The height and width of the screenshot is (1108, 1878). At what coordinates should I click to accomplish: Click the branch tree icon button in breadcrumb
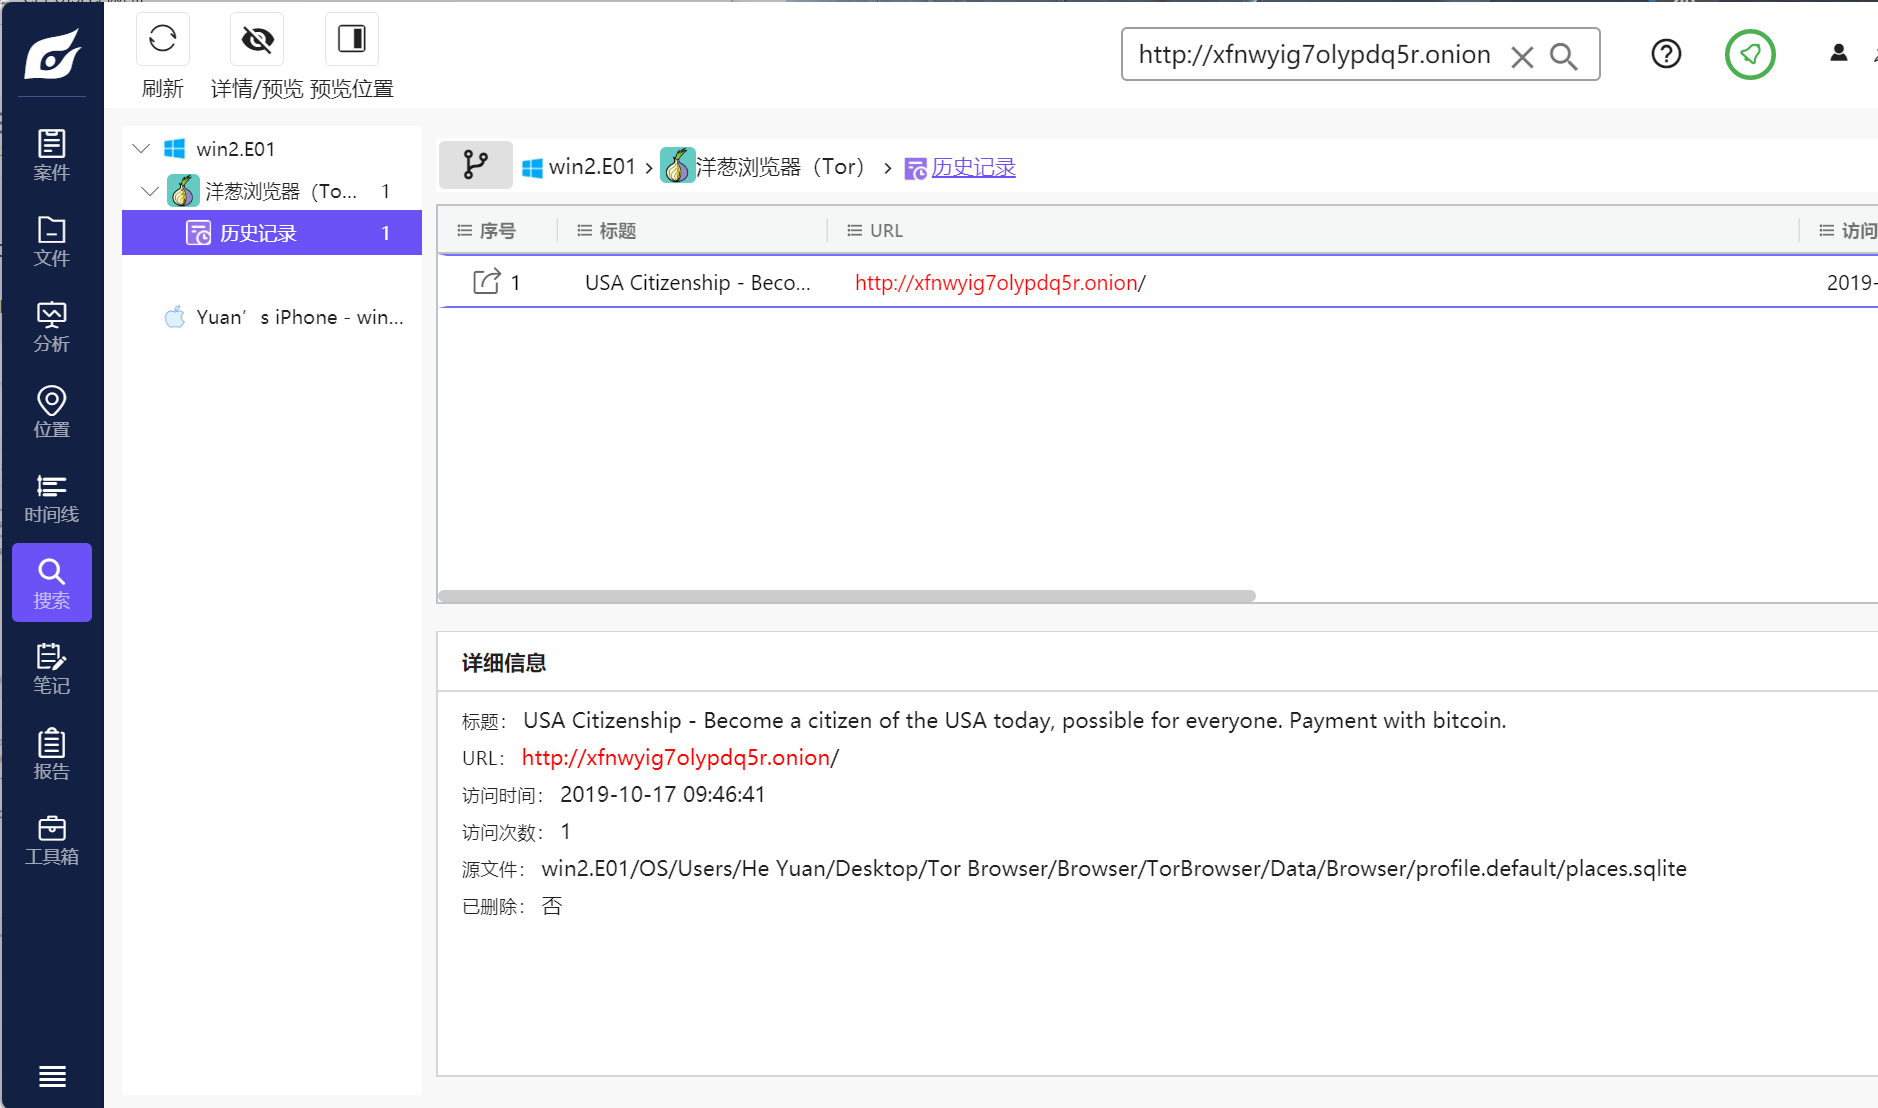point(476,165)
